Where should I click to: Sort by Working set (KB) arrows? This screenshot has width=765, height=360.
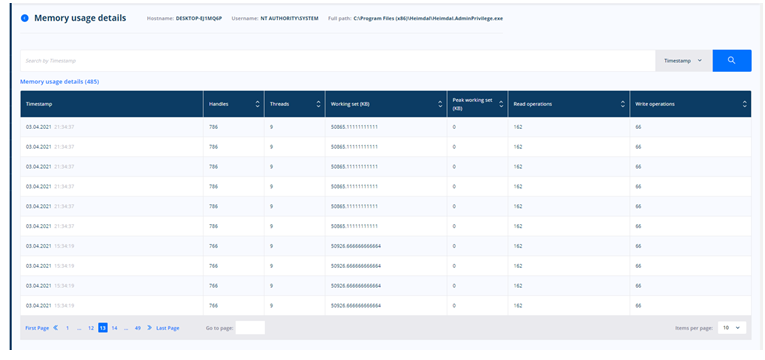click(440, 104)
